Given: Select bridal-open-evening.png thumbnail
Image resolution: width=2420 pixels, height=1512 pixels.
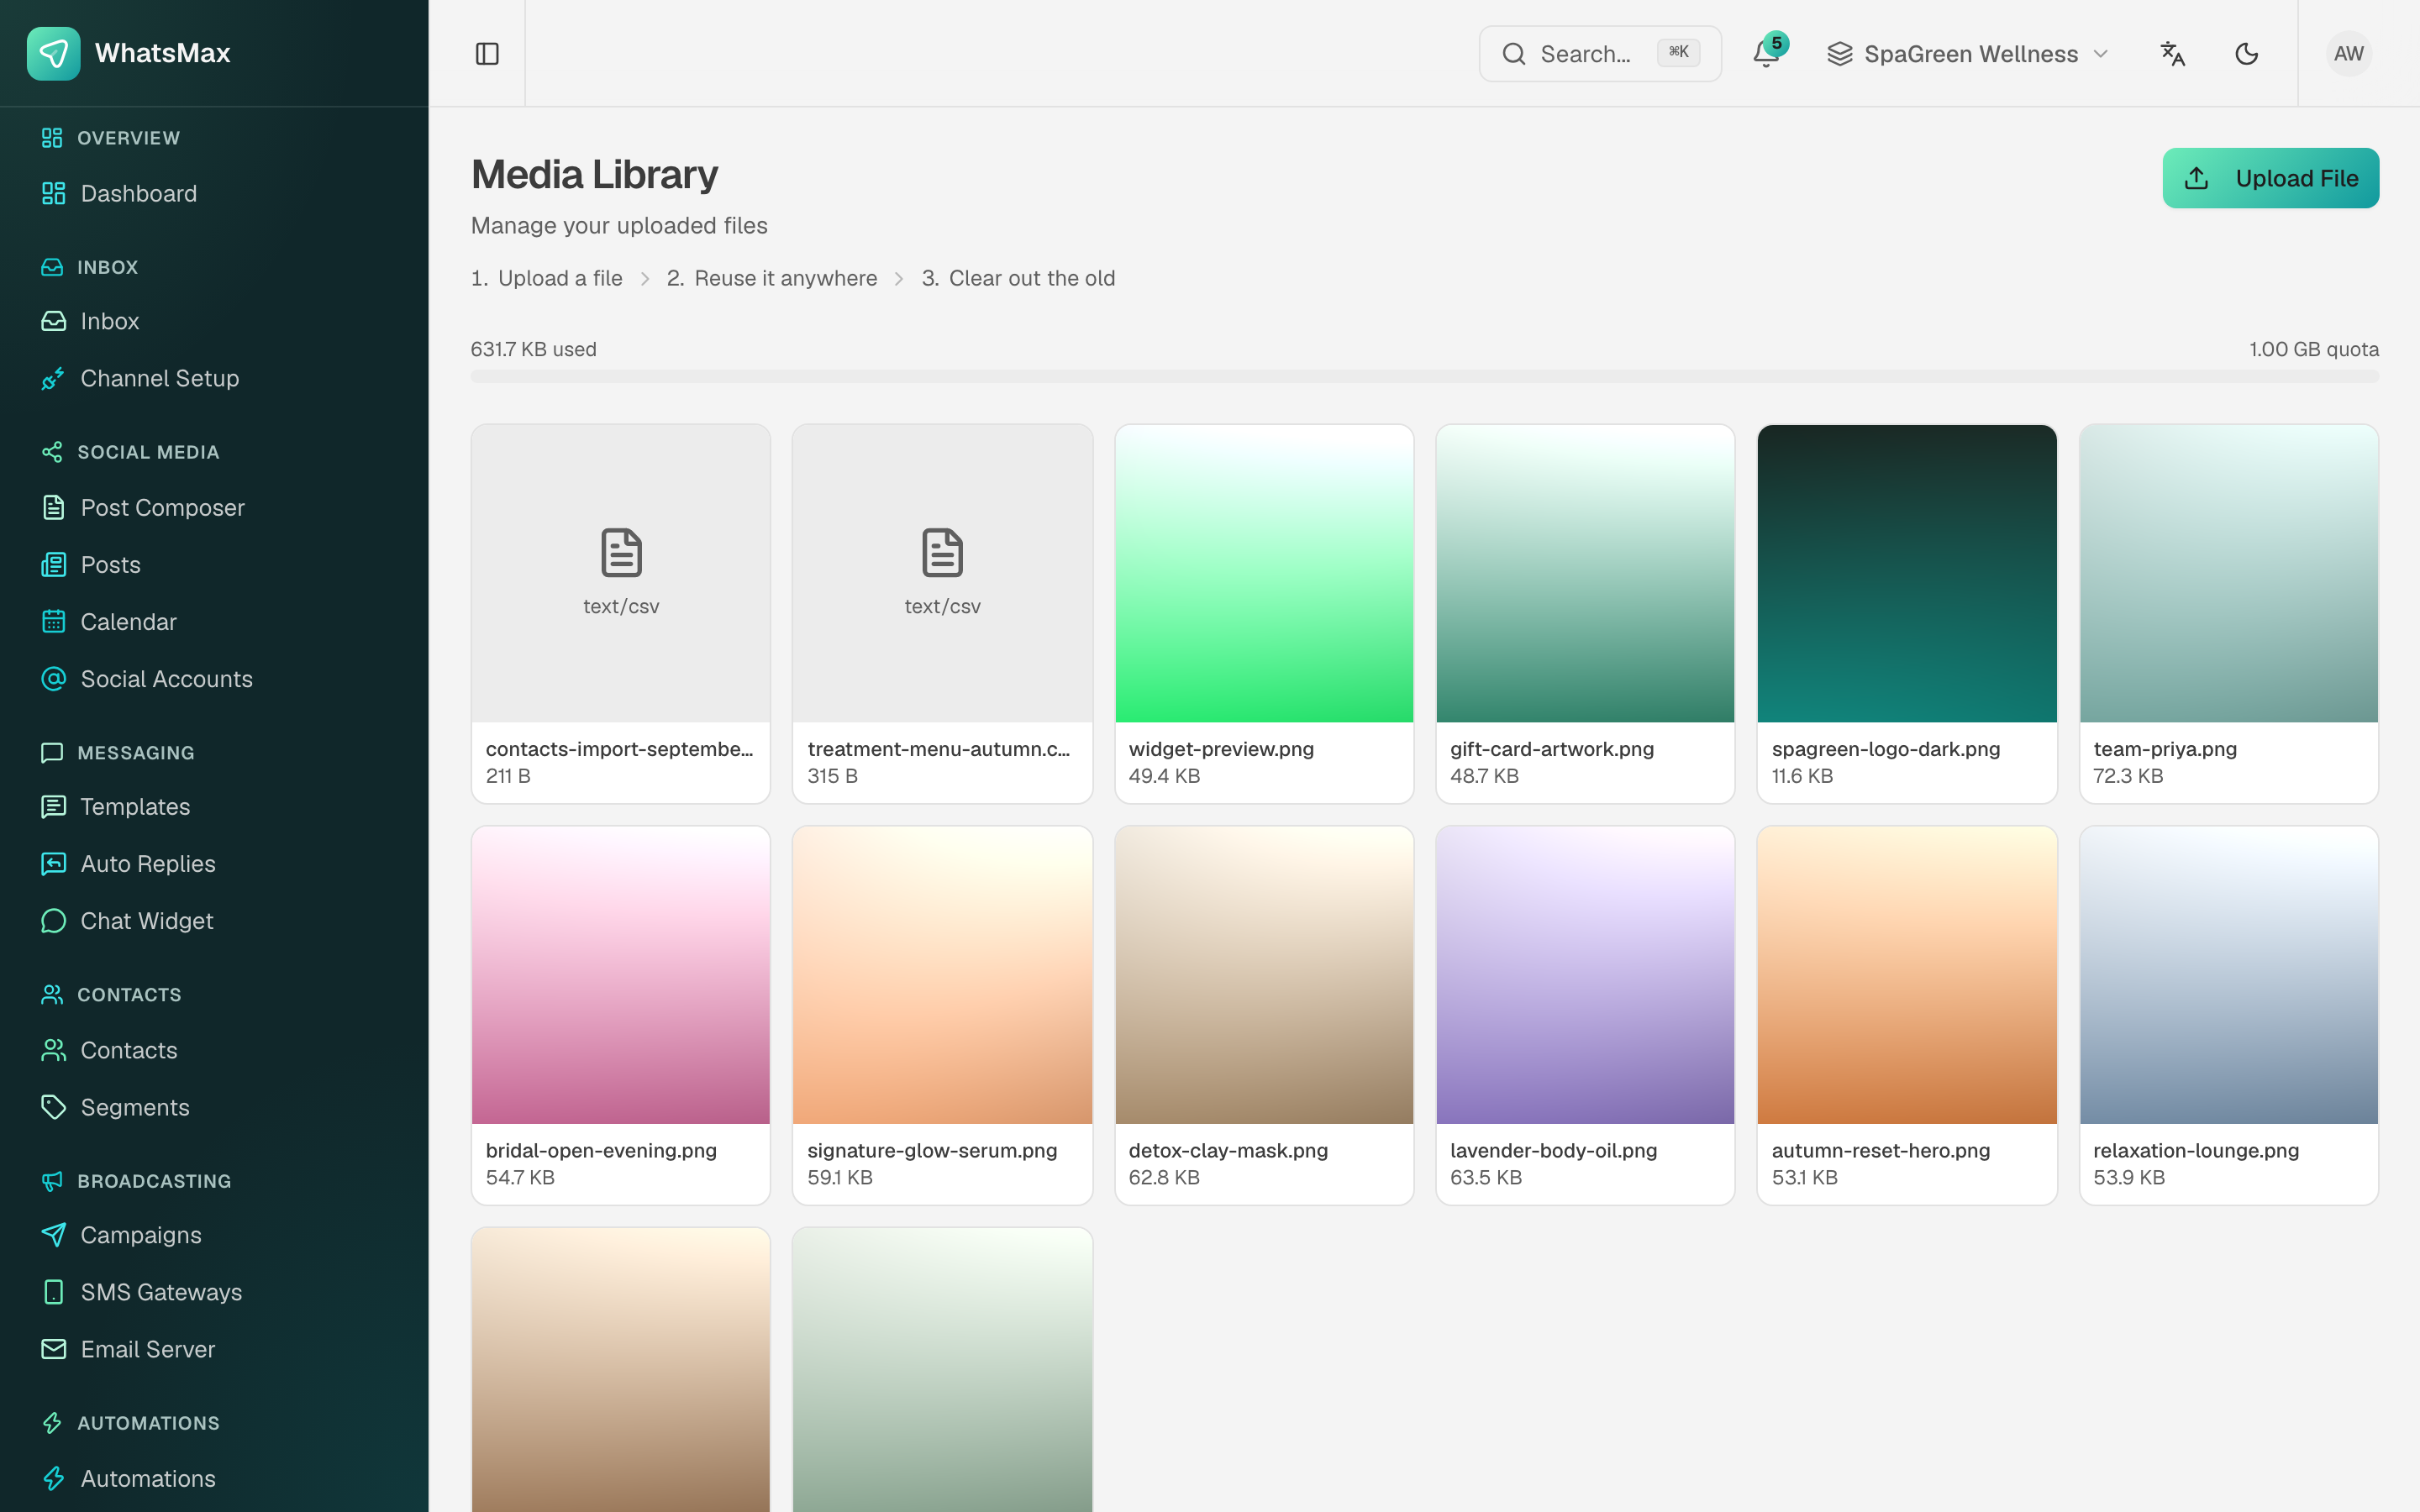Looking at the screenshot, I should click(621, 975).
